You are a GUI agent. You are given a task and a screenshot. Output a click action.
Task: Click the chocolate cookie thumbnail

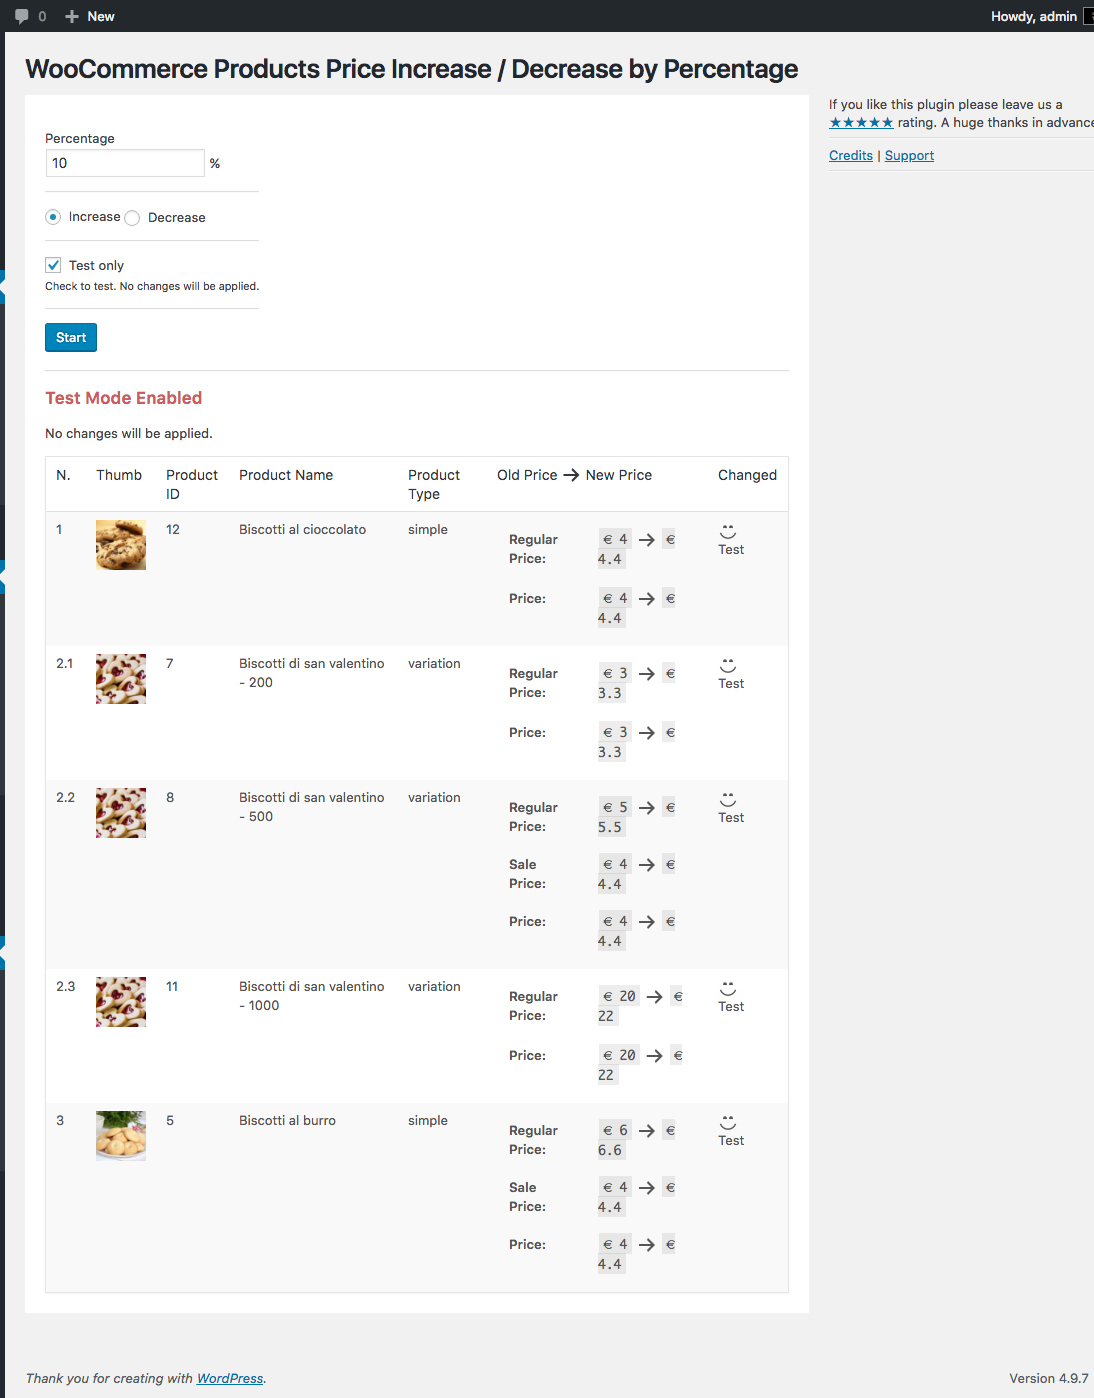pyautogui.click(x=121, y=545)
